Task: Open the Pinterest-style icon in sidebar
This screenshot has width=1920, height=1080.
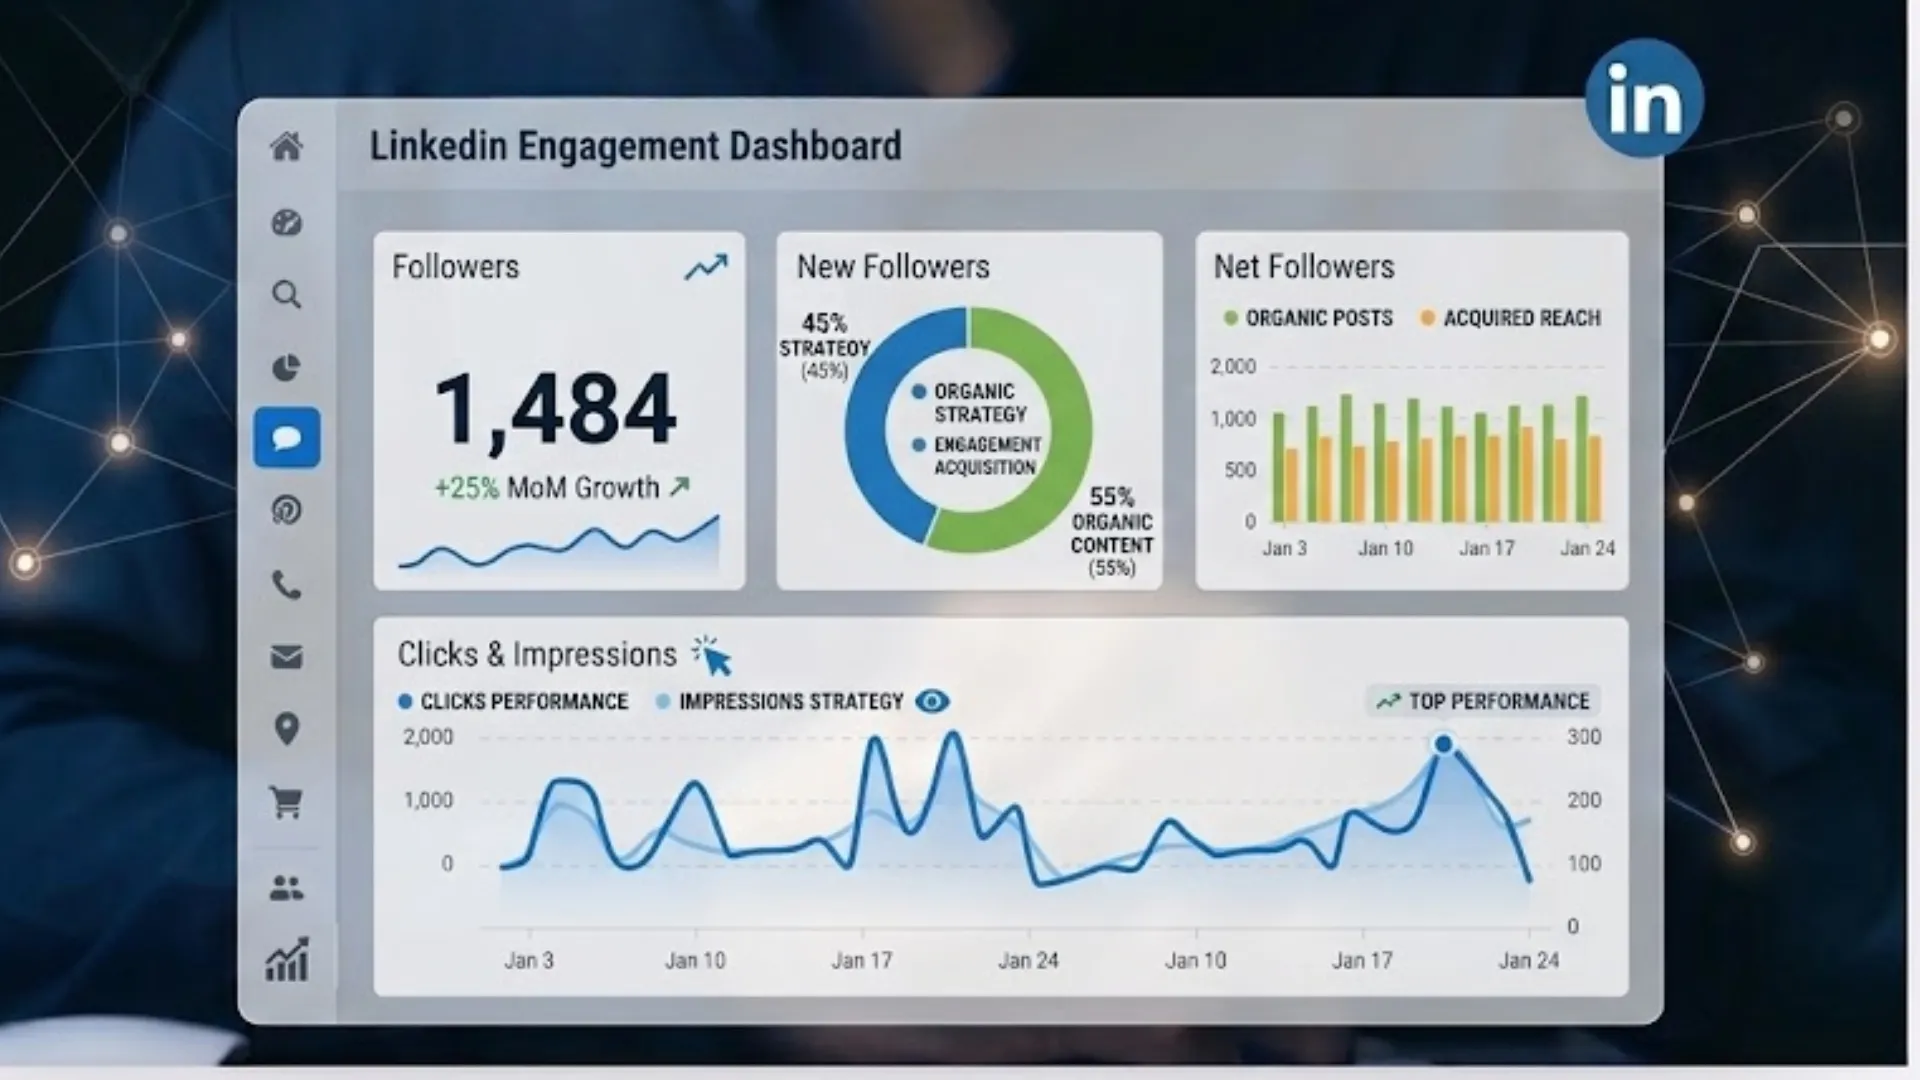Action: point(287,511)
